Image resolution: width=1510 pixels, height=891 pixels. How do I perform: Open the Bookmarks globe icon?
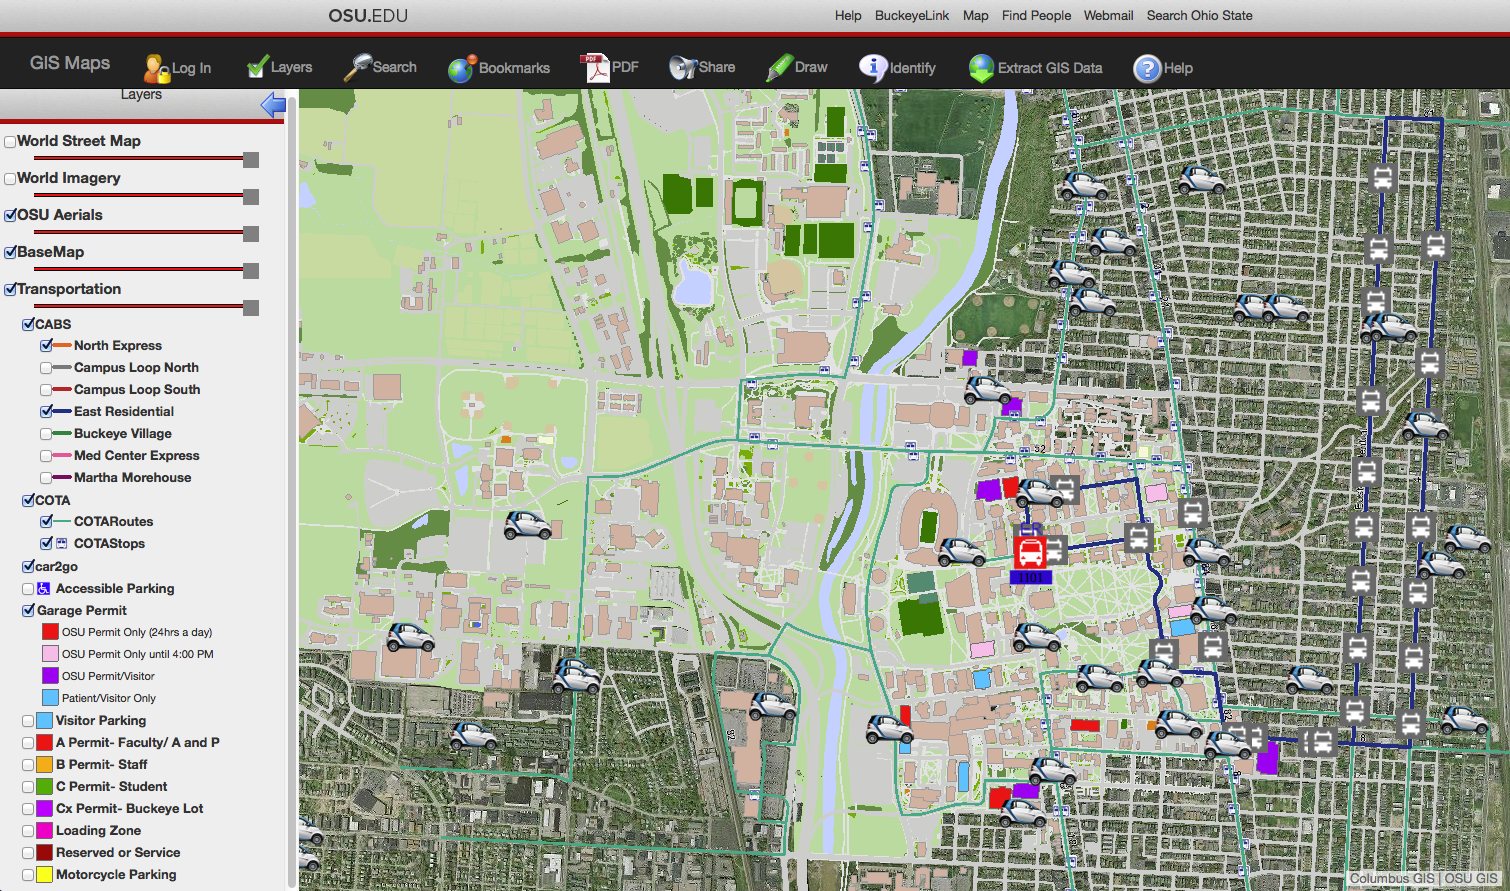(x=462, y=68)
